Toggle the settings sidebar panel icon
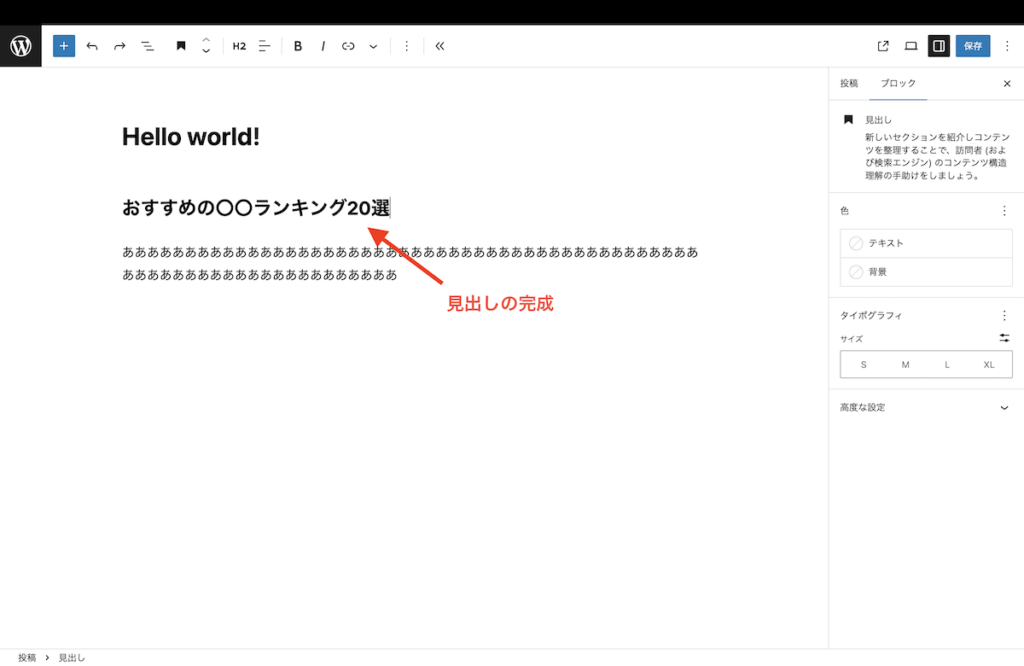Image resolution: width=1024 pixels, height=666 pixels. tap(938, 45)
